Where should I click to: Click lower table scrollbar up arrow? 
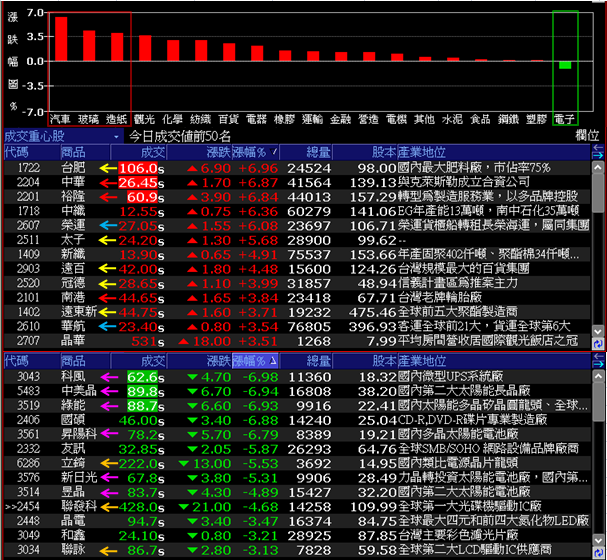[598, 376]
